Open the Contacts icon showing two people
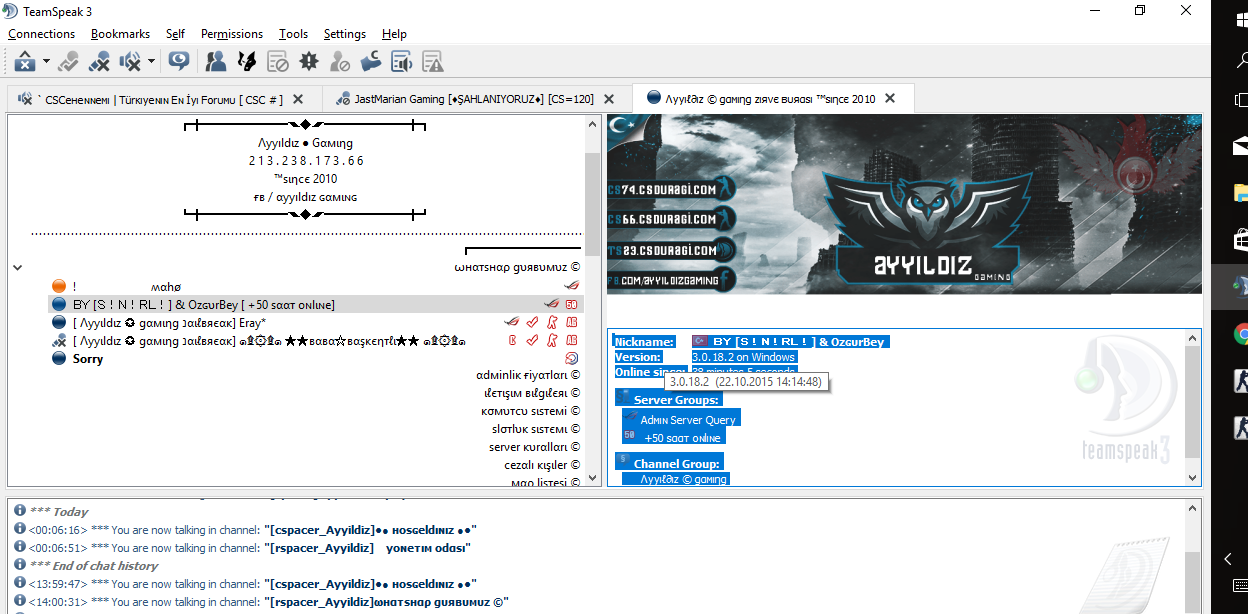 click(215, 62)
